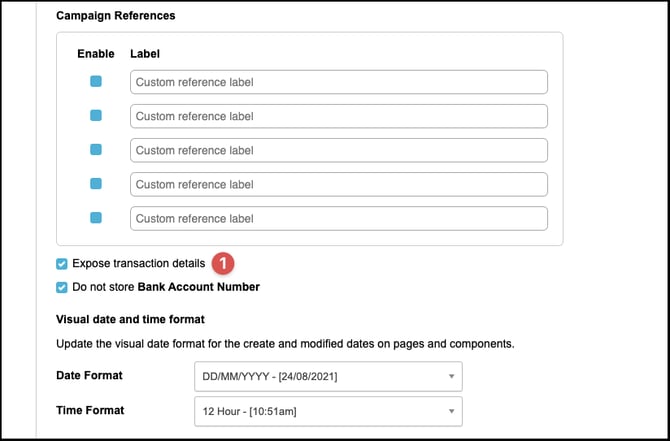Image resolution: width=670 pixels, height=441 pixels.
Task: Click the Do not store Bank Account Number text
Action: click(166, 287)
